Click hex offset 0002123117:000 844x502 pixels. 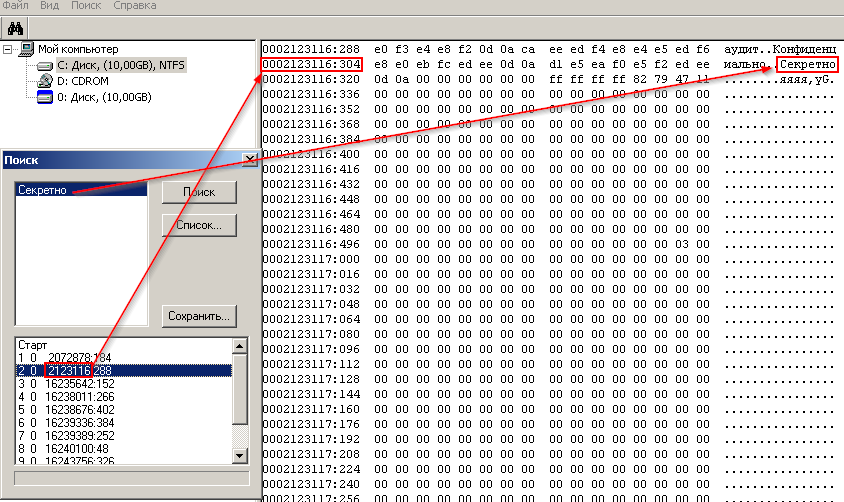311,259
